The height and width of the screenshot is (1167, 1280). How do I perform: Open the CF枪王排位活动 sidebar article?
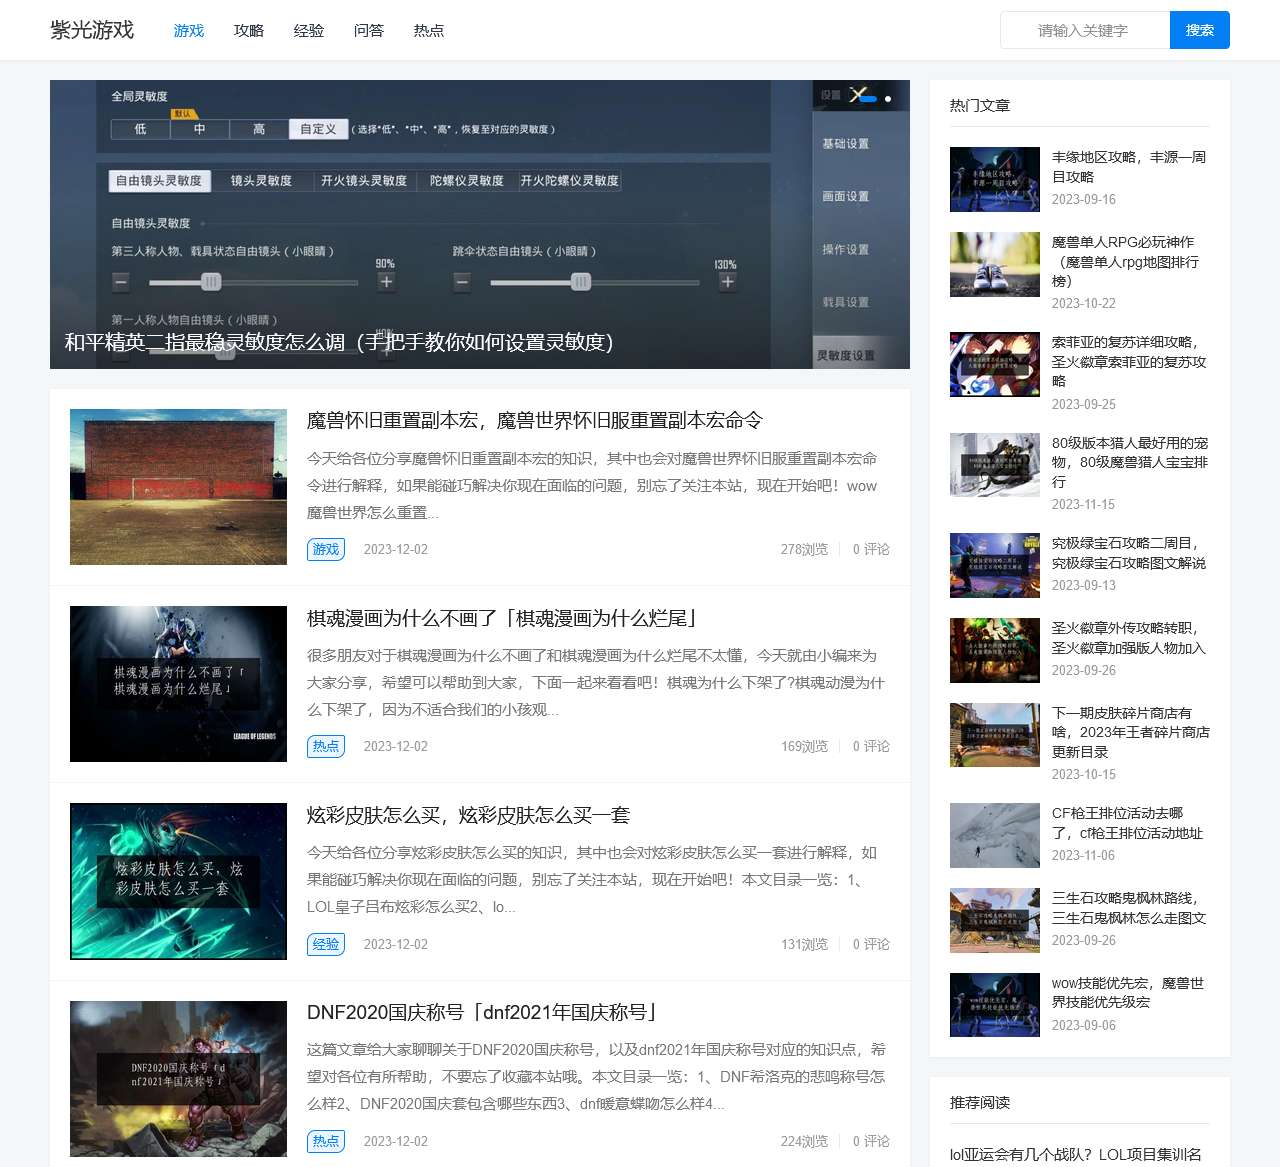[x=1126, y=823]
